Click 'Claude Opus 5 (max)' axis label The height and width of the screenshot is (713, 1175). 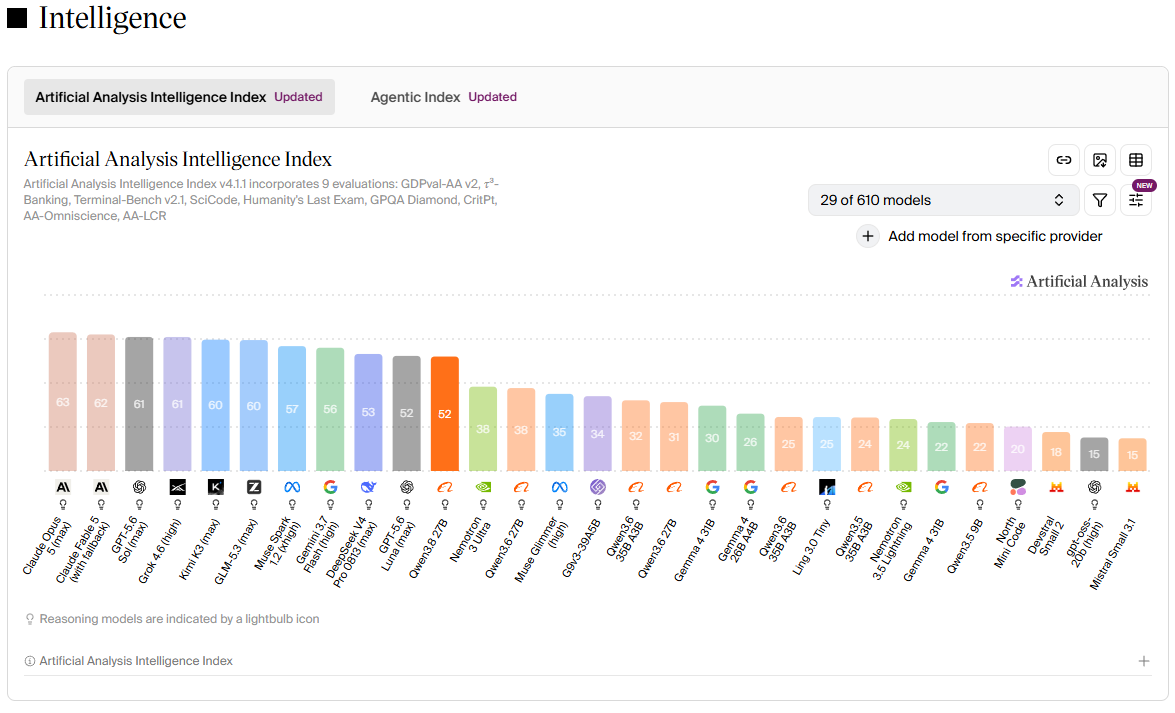(x=47, y=548)
